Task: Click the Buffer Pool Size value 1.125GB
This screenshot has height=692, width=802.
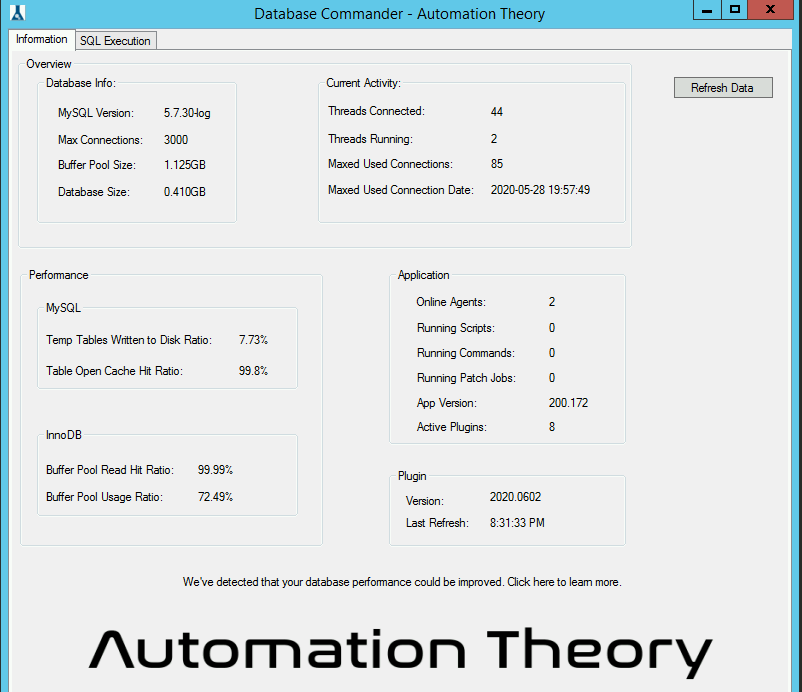Action: [185, 165]
